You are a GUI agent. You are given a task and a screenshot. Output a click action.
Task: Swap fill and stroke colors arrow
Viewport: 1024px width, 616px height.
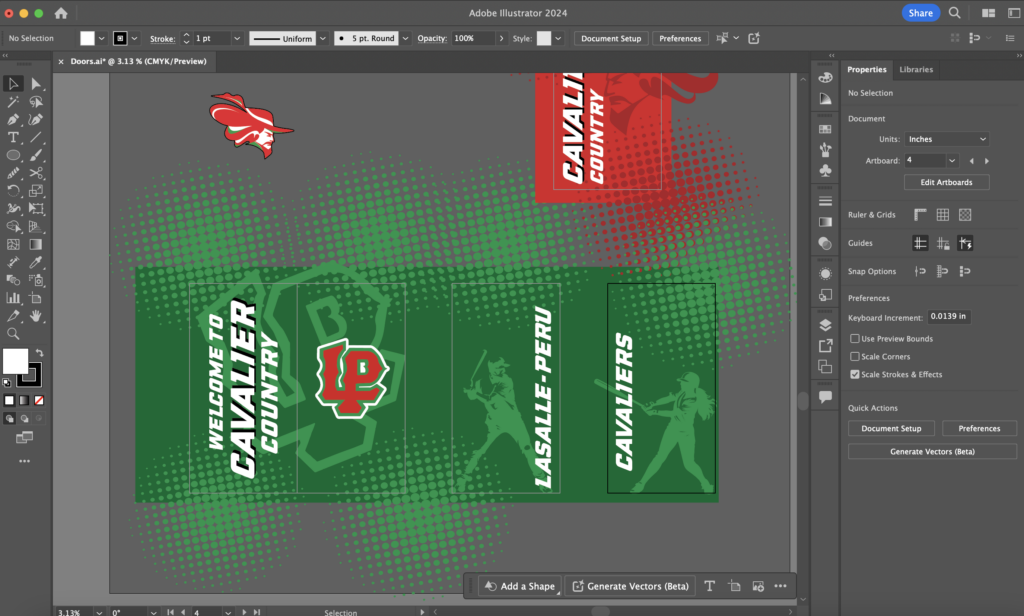(x=39, y=353)
